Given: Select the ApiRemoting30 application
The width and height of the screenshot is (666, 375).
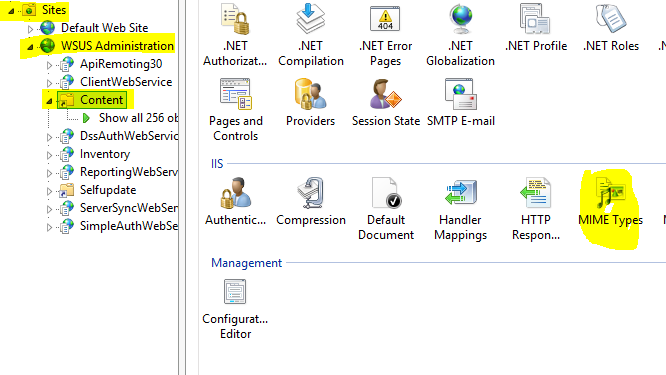Looking at the screenshot, I should 121,64.
